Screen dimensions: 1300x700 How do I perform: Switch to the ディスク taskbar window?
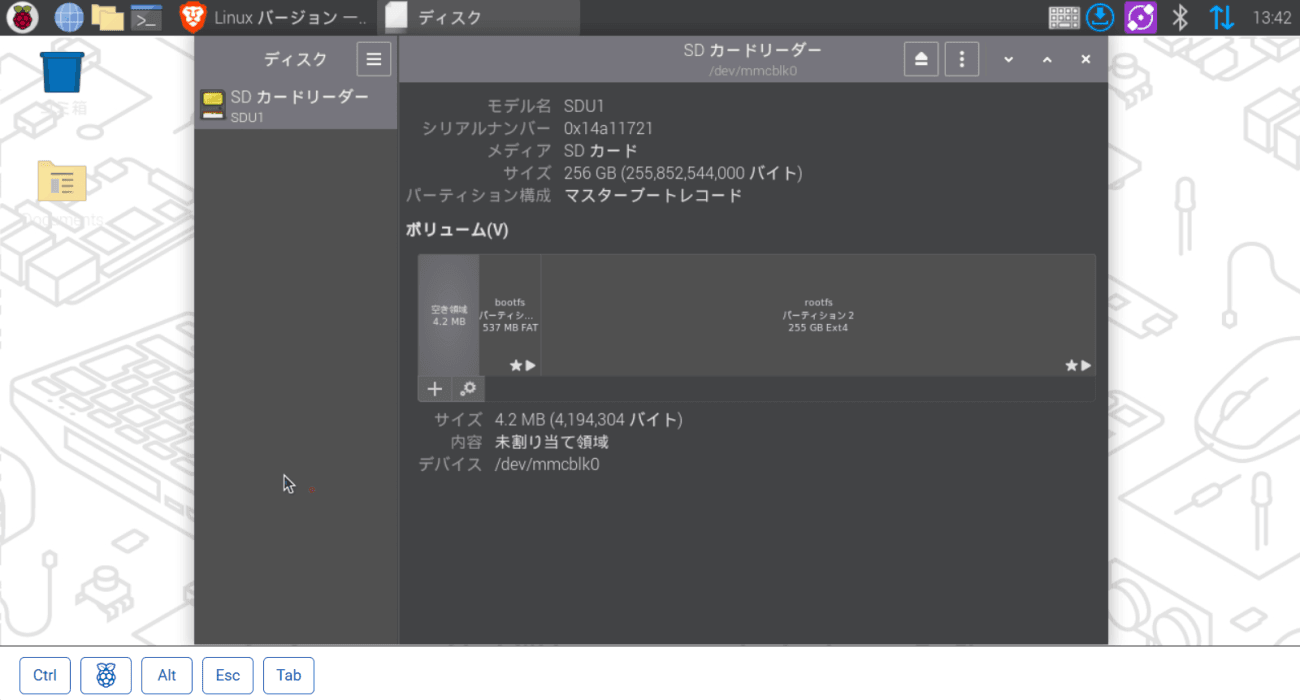tap(480, 17)
